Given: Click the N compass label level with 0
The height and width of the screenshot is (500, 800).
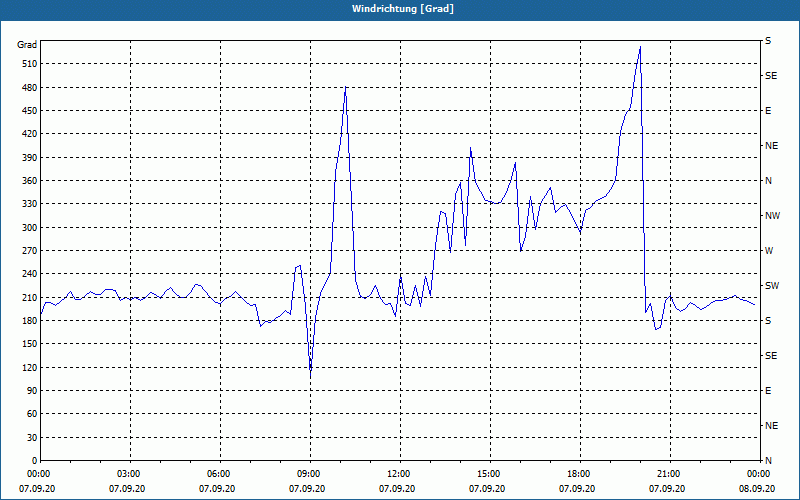Looking at the screenshot, I should point(768,461).
